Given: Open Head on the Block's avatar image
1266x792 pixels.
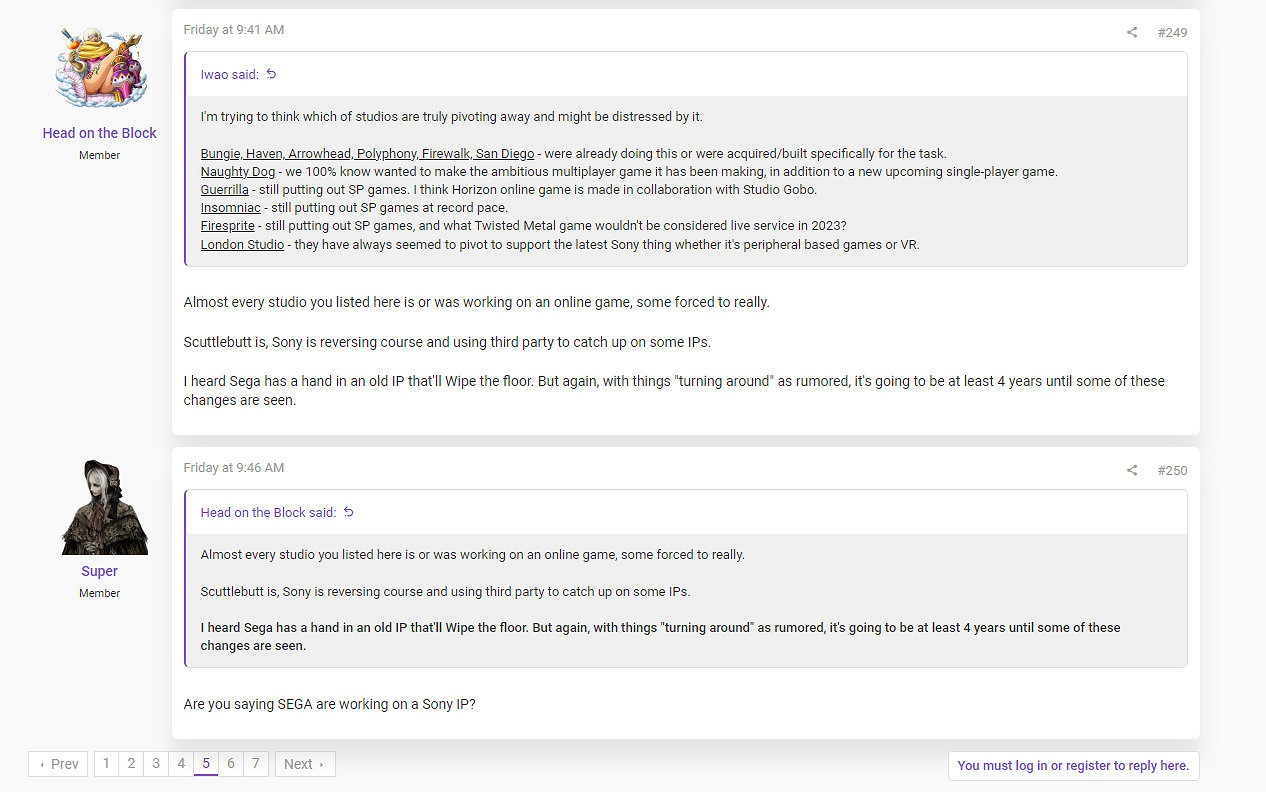Looking at the screenshot, I should [x=100, y=66].
